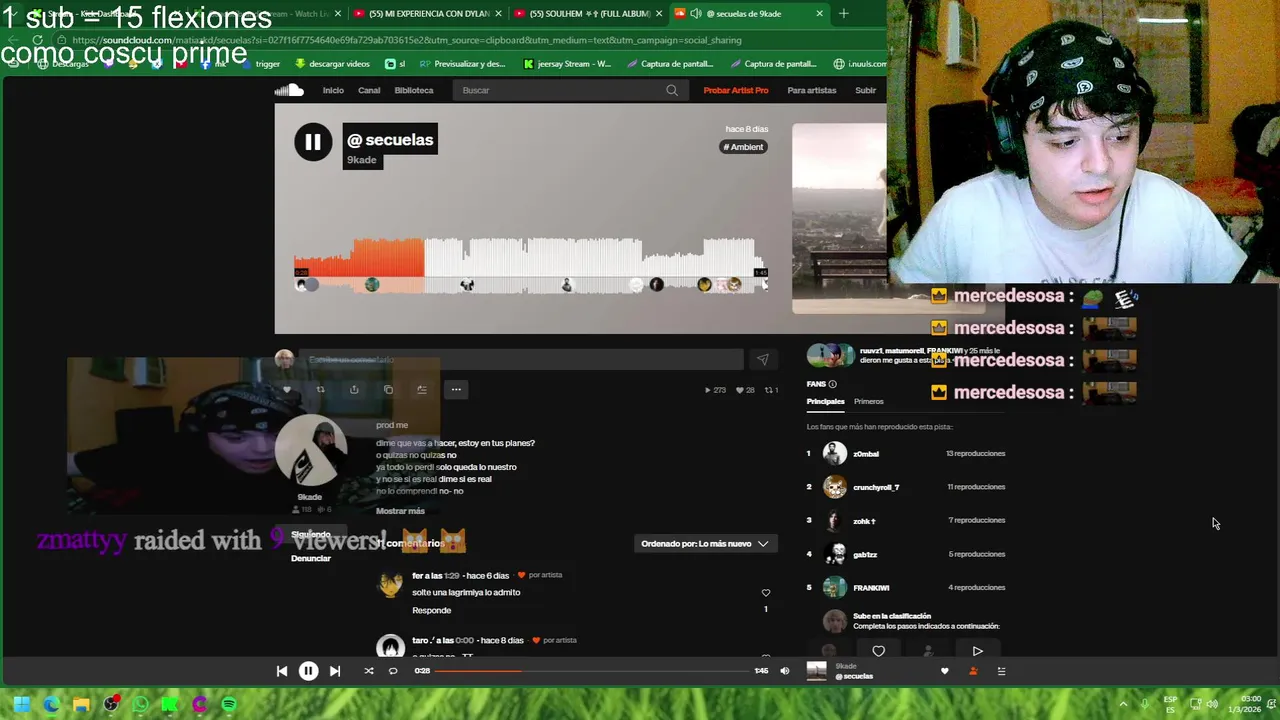The height and width of the screenshot is (720, 1280).
Task: Click the Windows Start button on the taskbar
Action: click(x=21, y=704)
